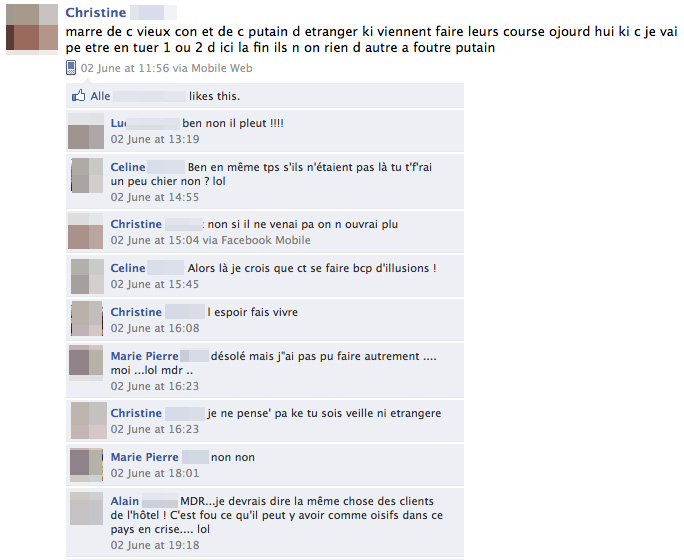This screenshot has width=684, height=560.
Task: Click the Mobile Web link
Action: (x=222, y=68)
